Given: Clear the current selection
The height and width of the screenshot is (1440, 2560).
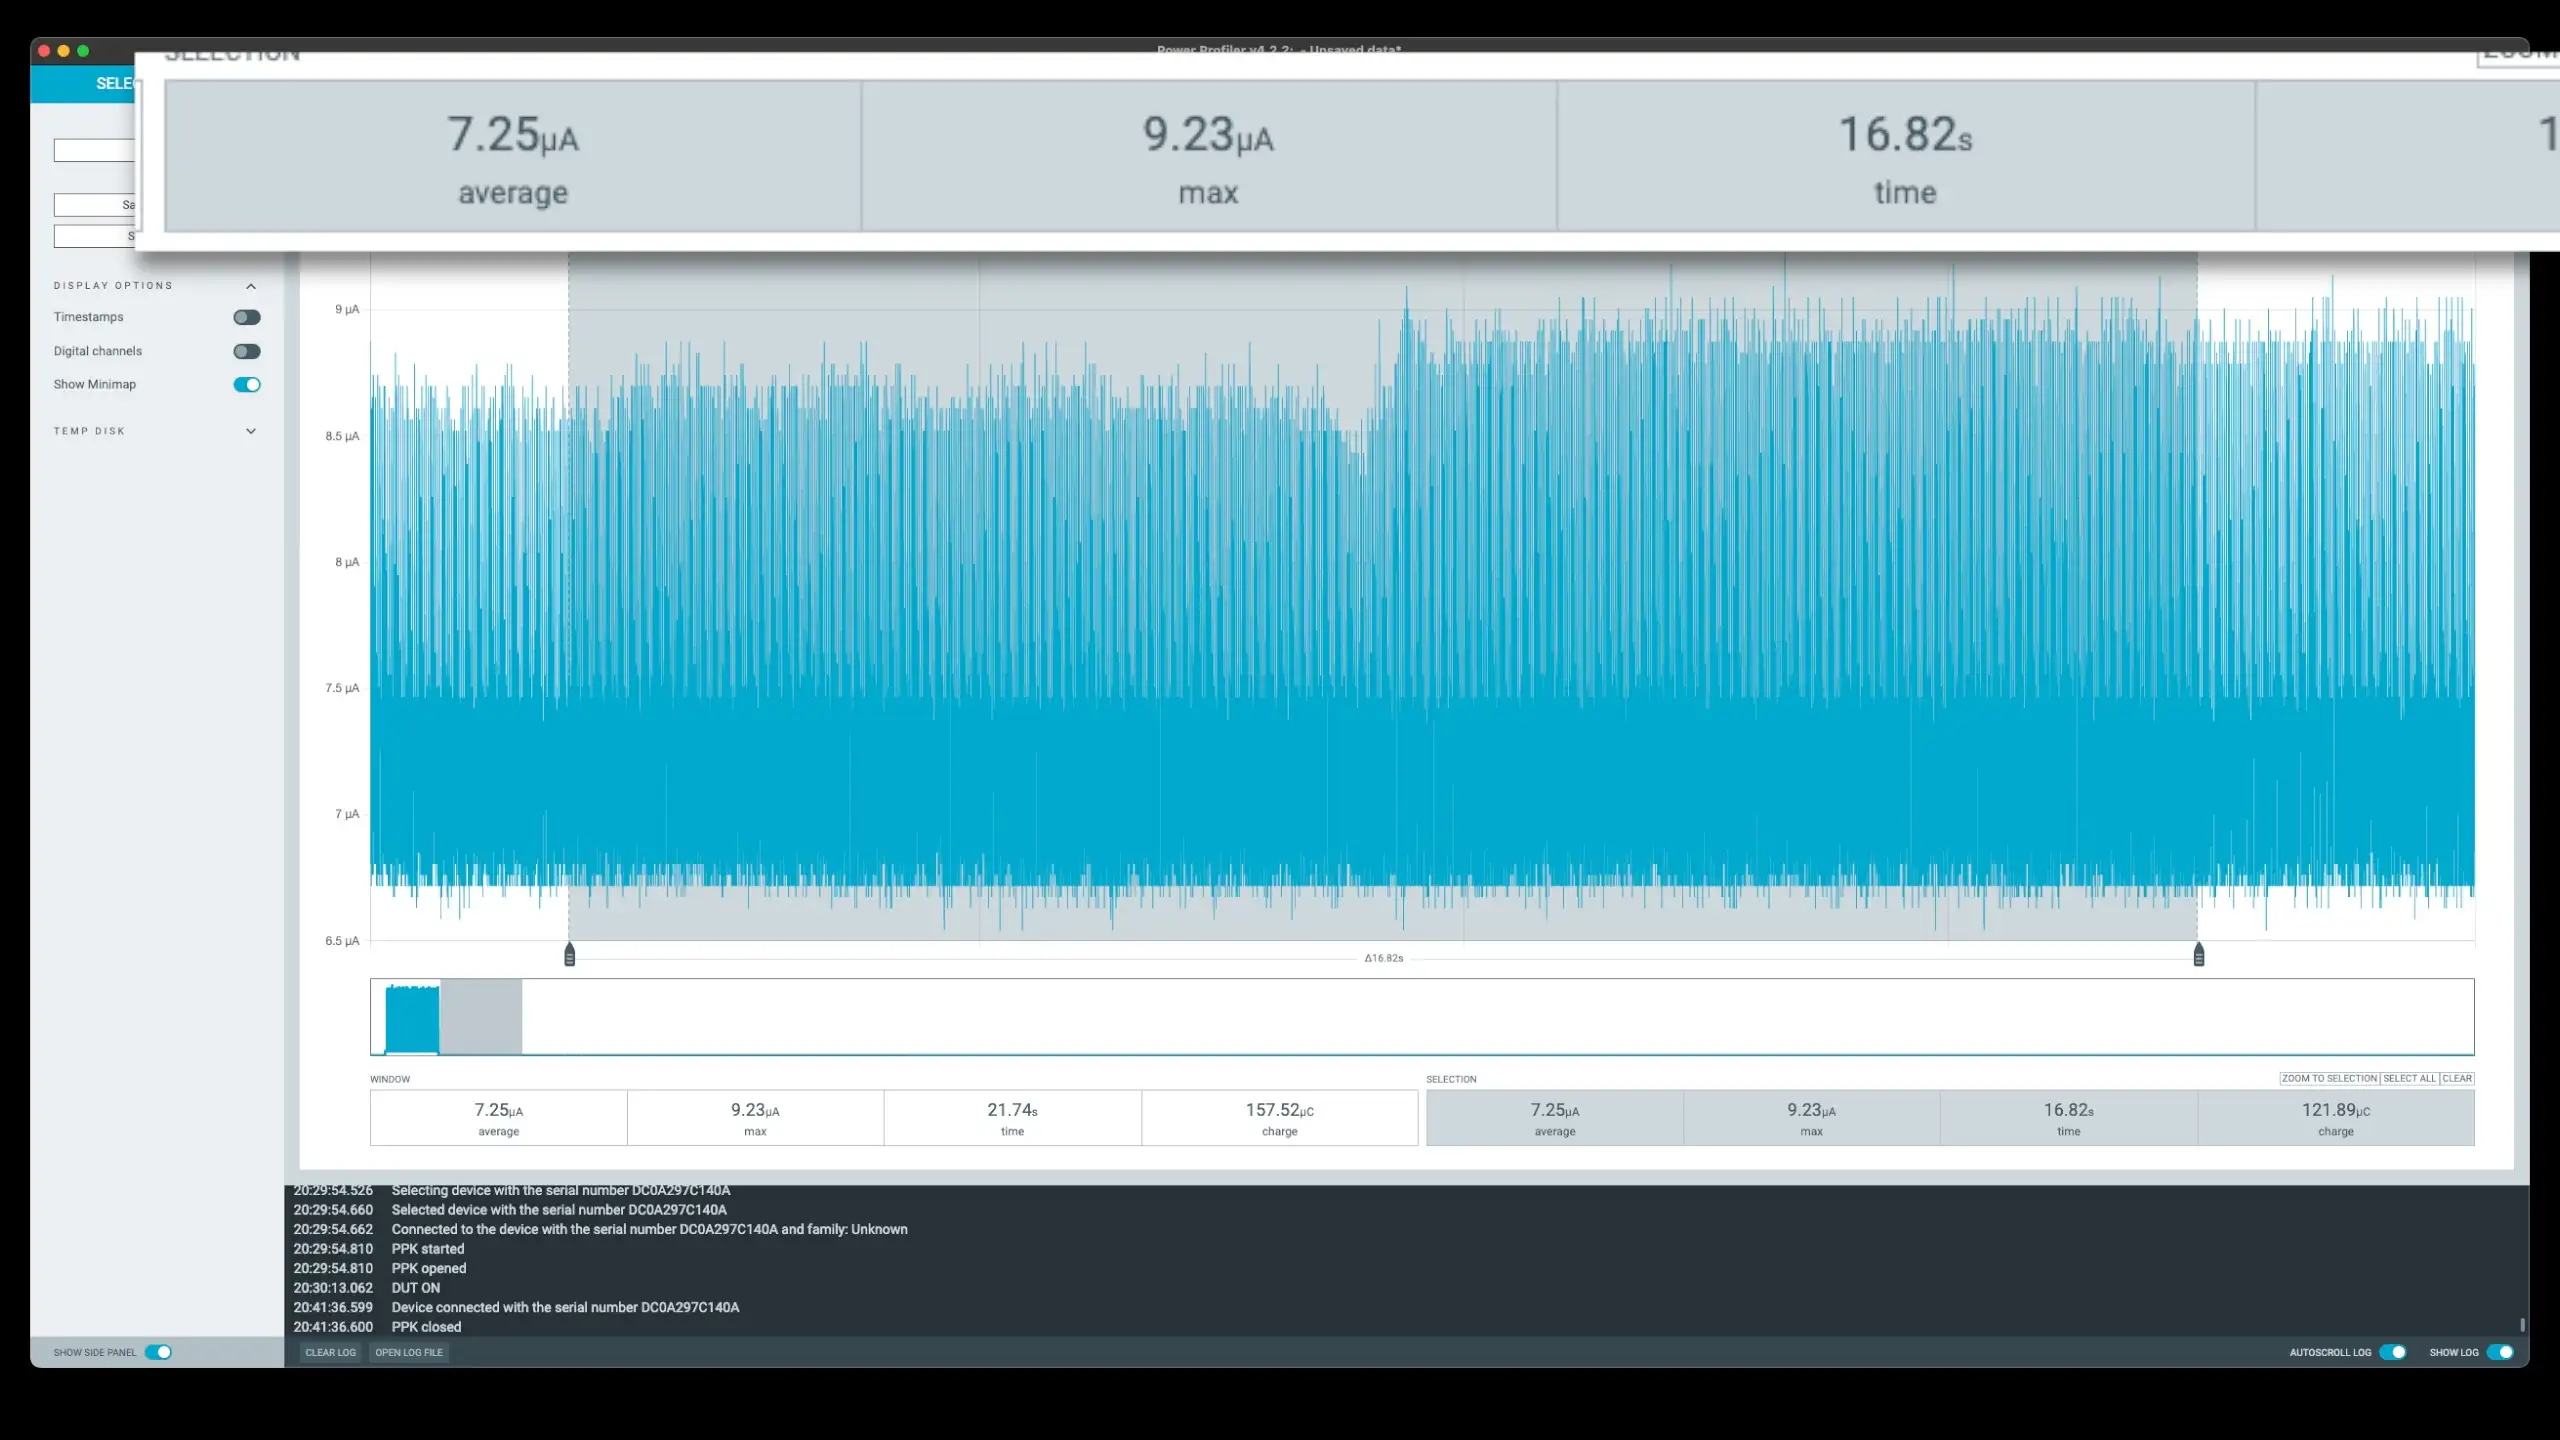Looking at the screenshot, I should (2457, 1078).
